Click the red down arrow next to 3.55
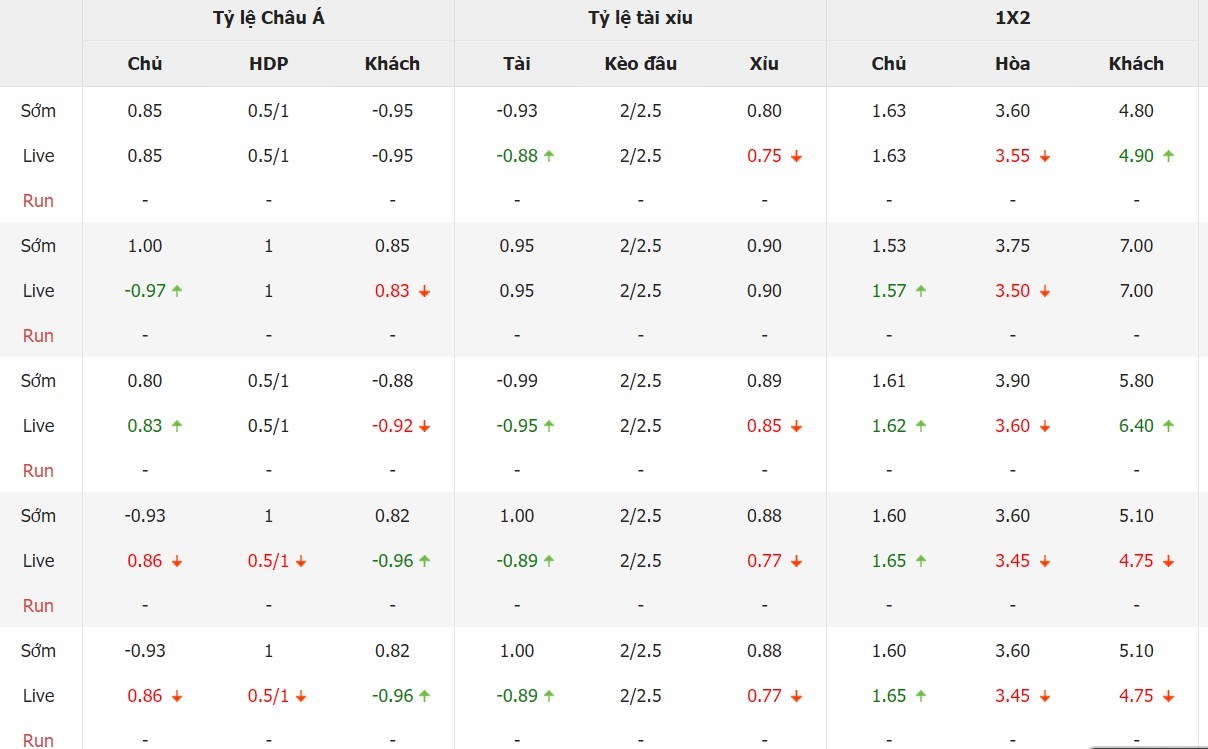 (1045, 156)
